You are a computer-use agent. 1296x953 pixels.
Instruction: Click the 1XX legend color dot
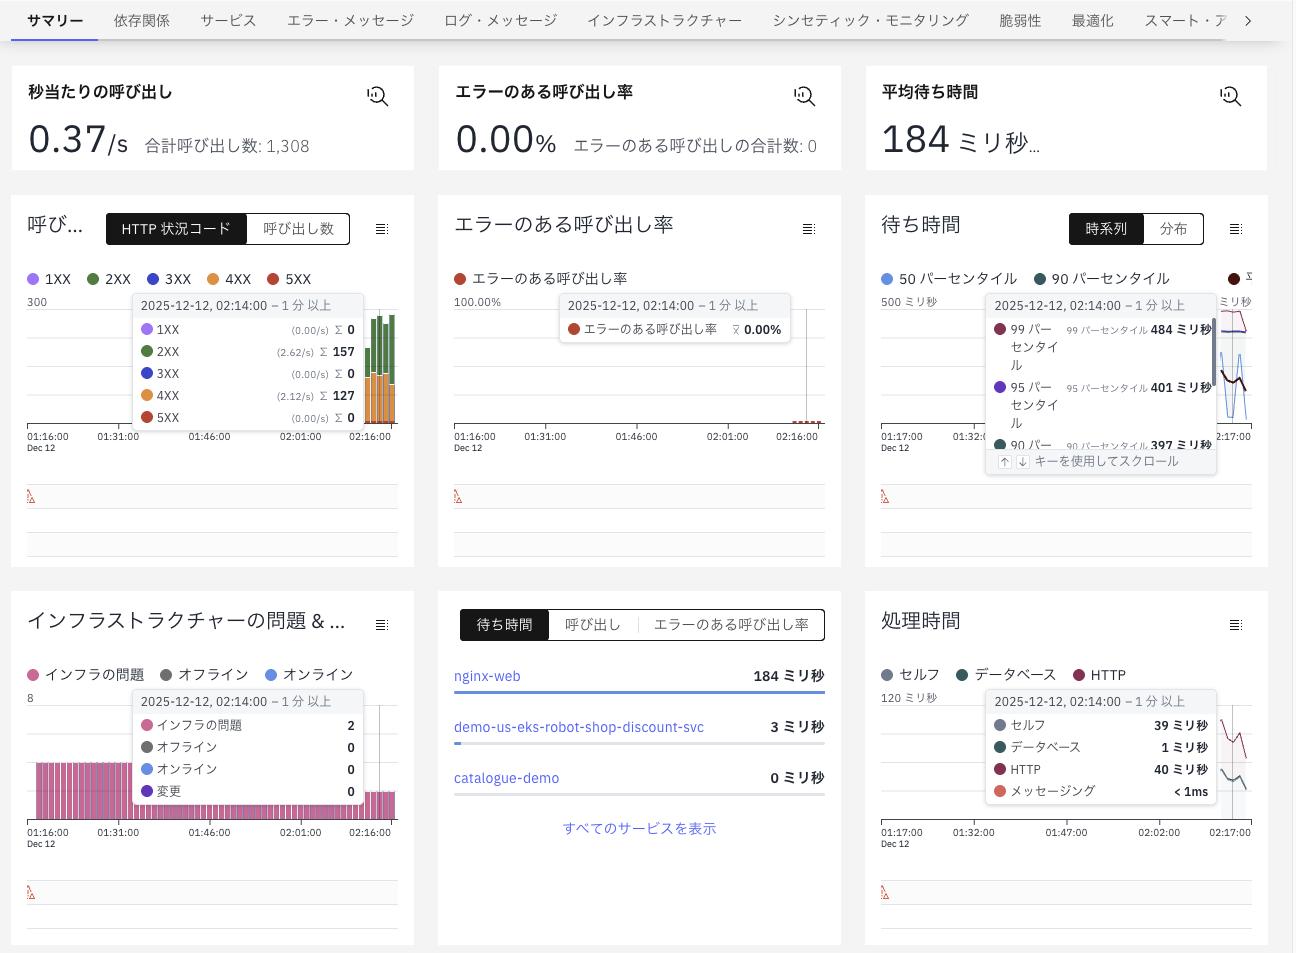33,279
